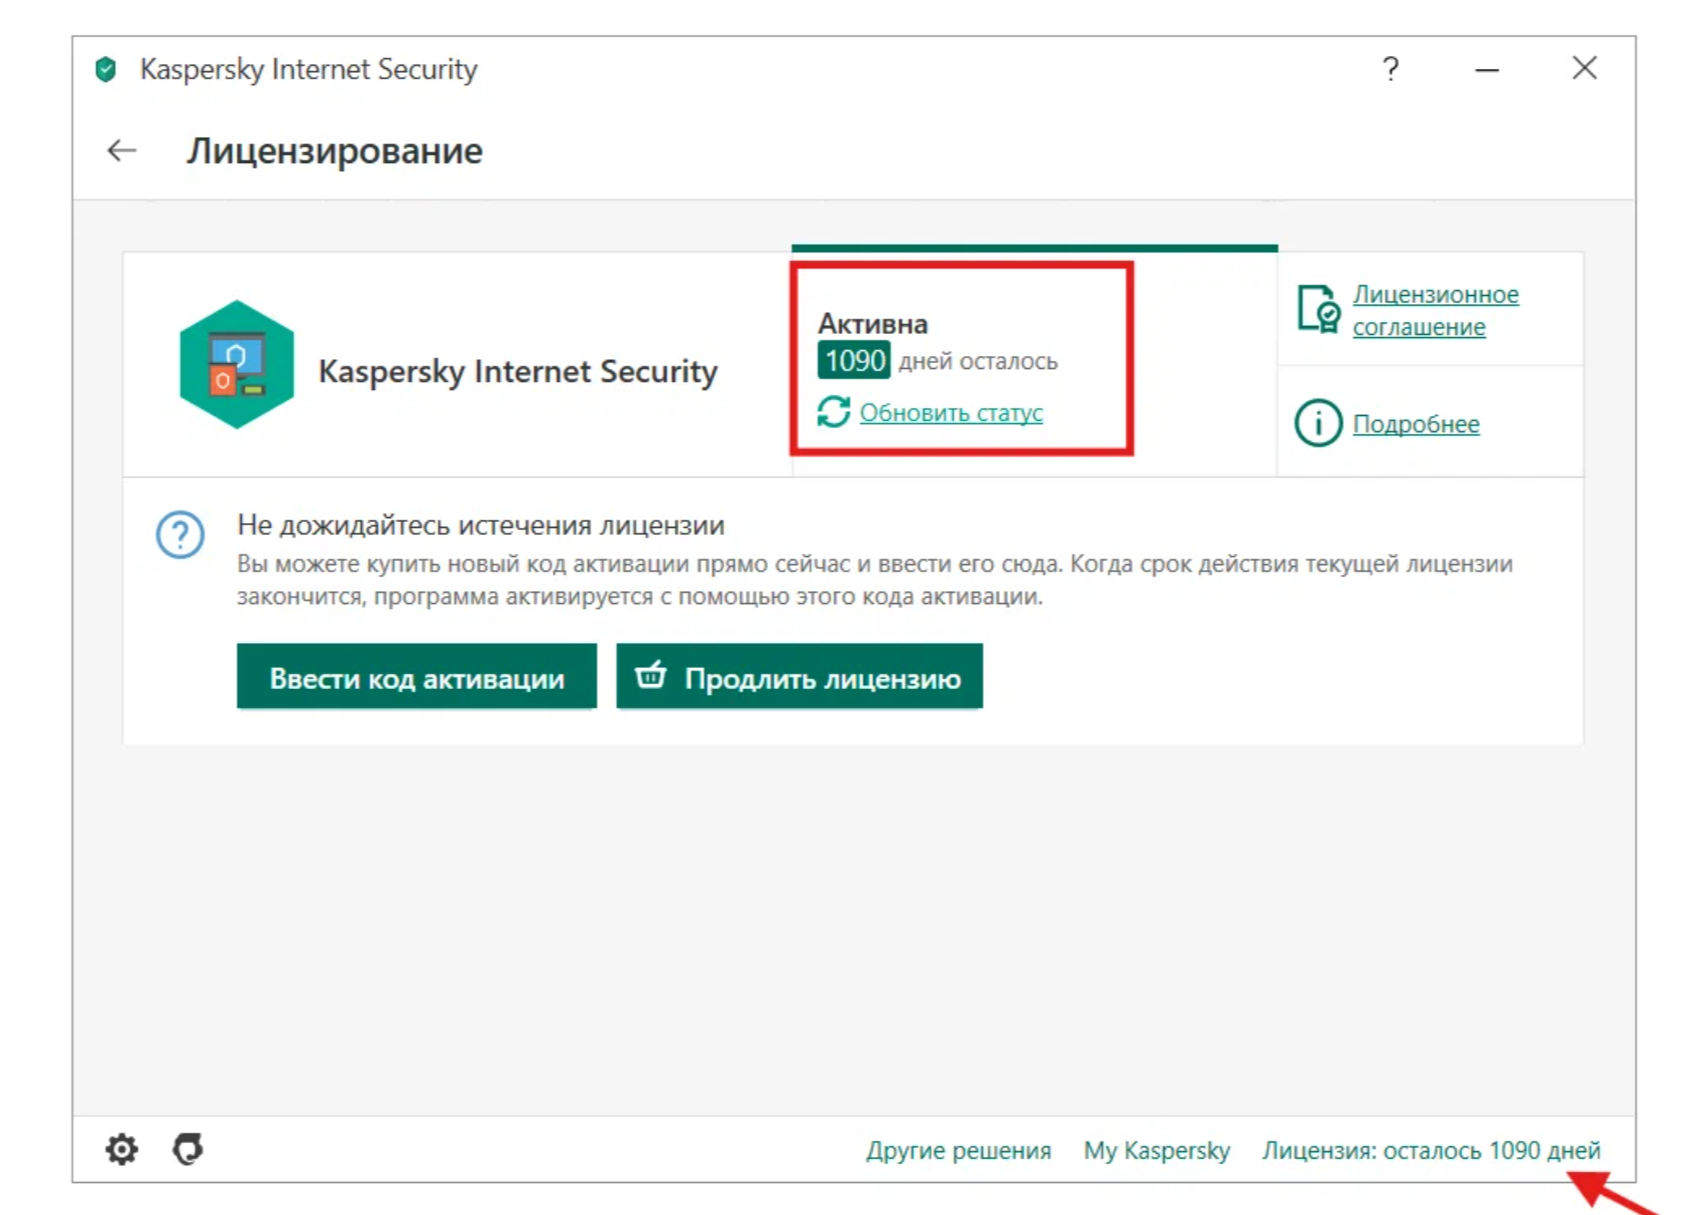Open the Лицензионное соглашение link
The image size is (1697, 1215).
(1435, 310)
